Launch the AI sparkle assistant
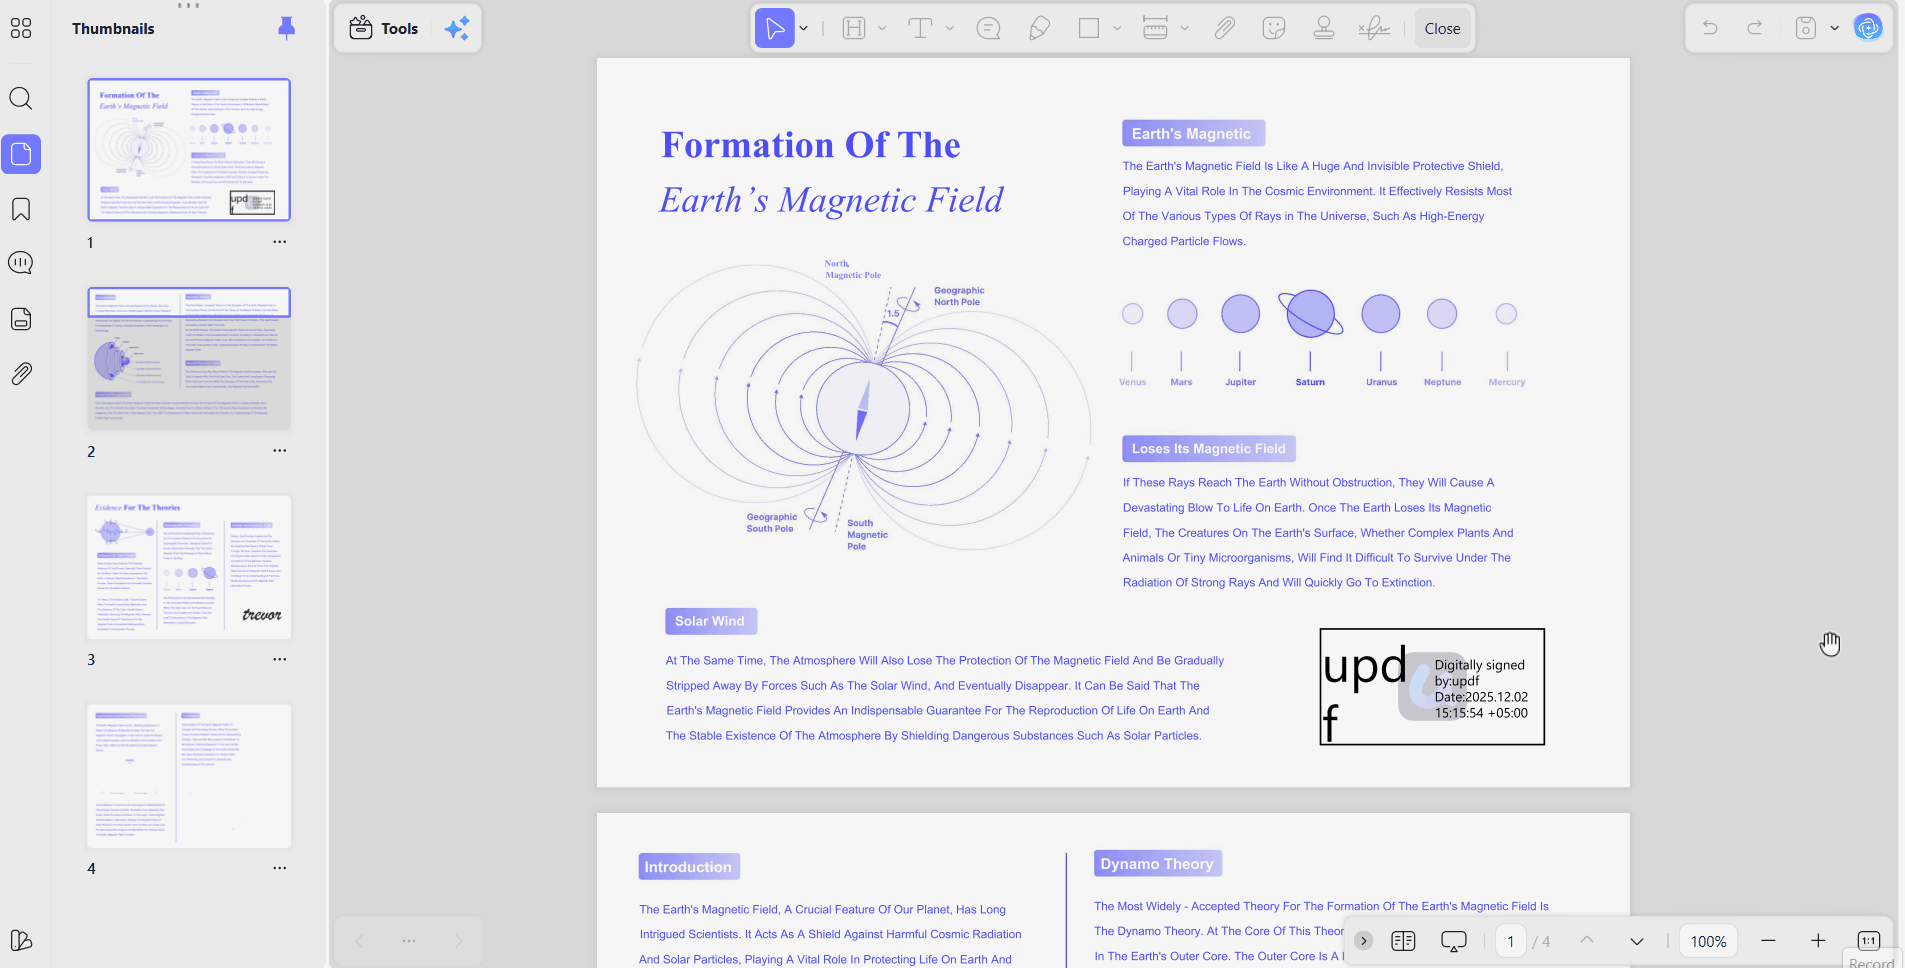The width and height of the screenshot is (1905, 968). pos(457,28)
